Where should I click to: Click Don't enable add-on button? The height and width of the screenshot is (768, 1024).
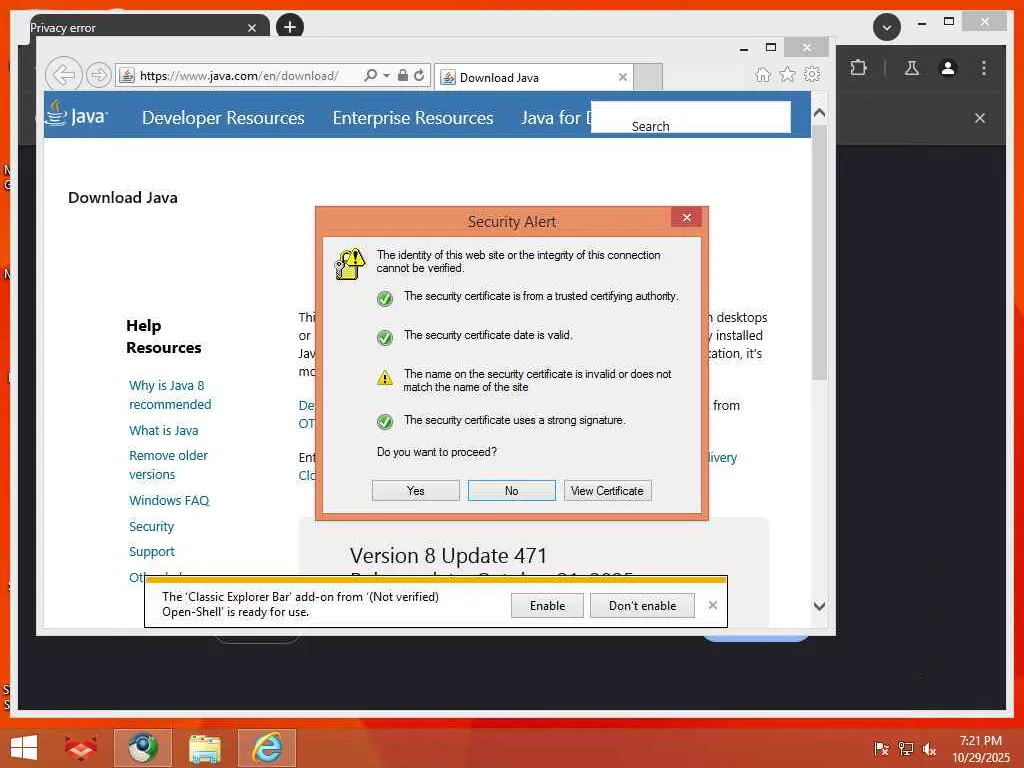tap(642, 605)
